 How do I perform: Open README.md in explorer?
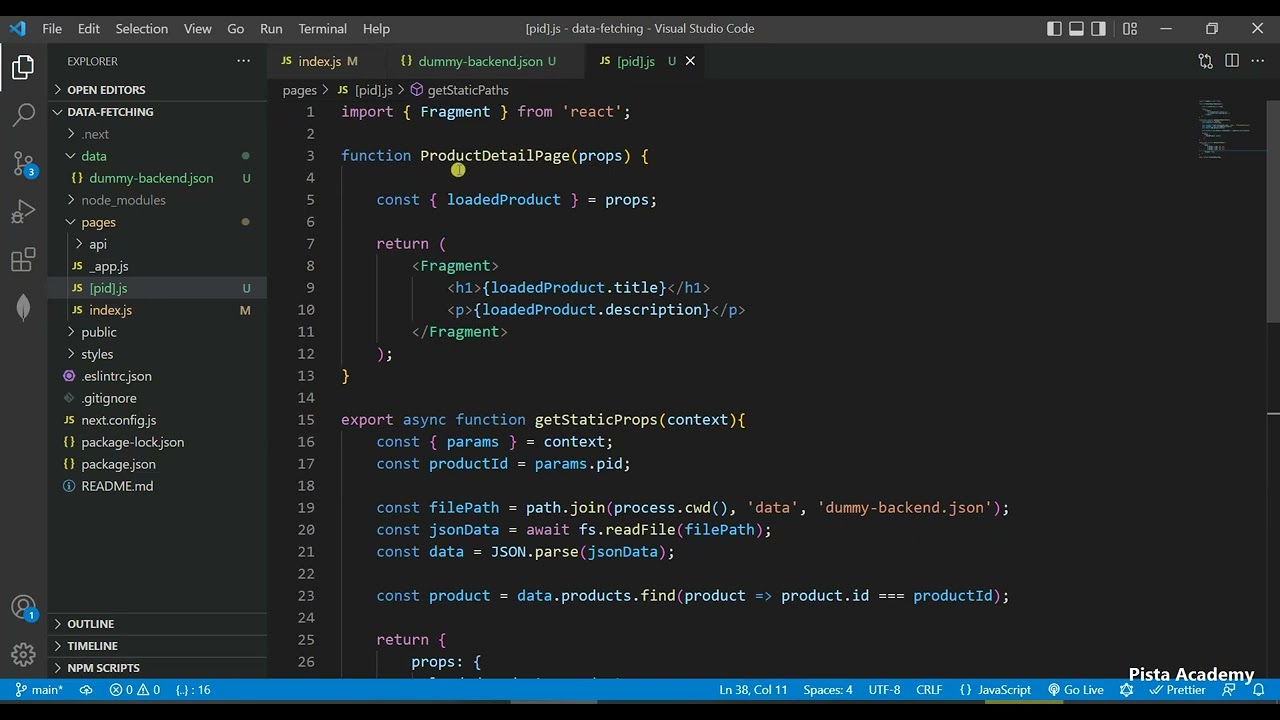(x=157, y=486)
